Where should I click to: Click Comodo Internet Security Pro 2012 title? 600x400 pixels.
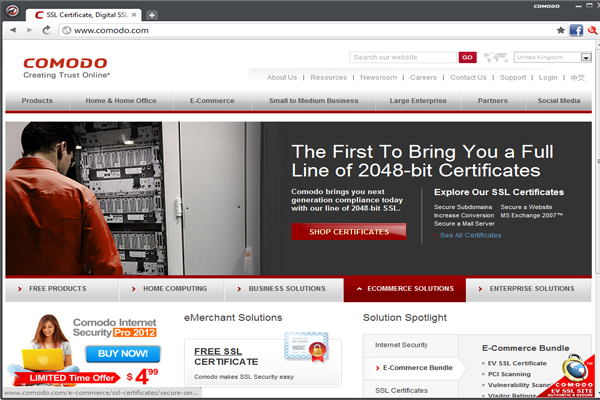[115, 327]
